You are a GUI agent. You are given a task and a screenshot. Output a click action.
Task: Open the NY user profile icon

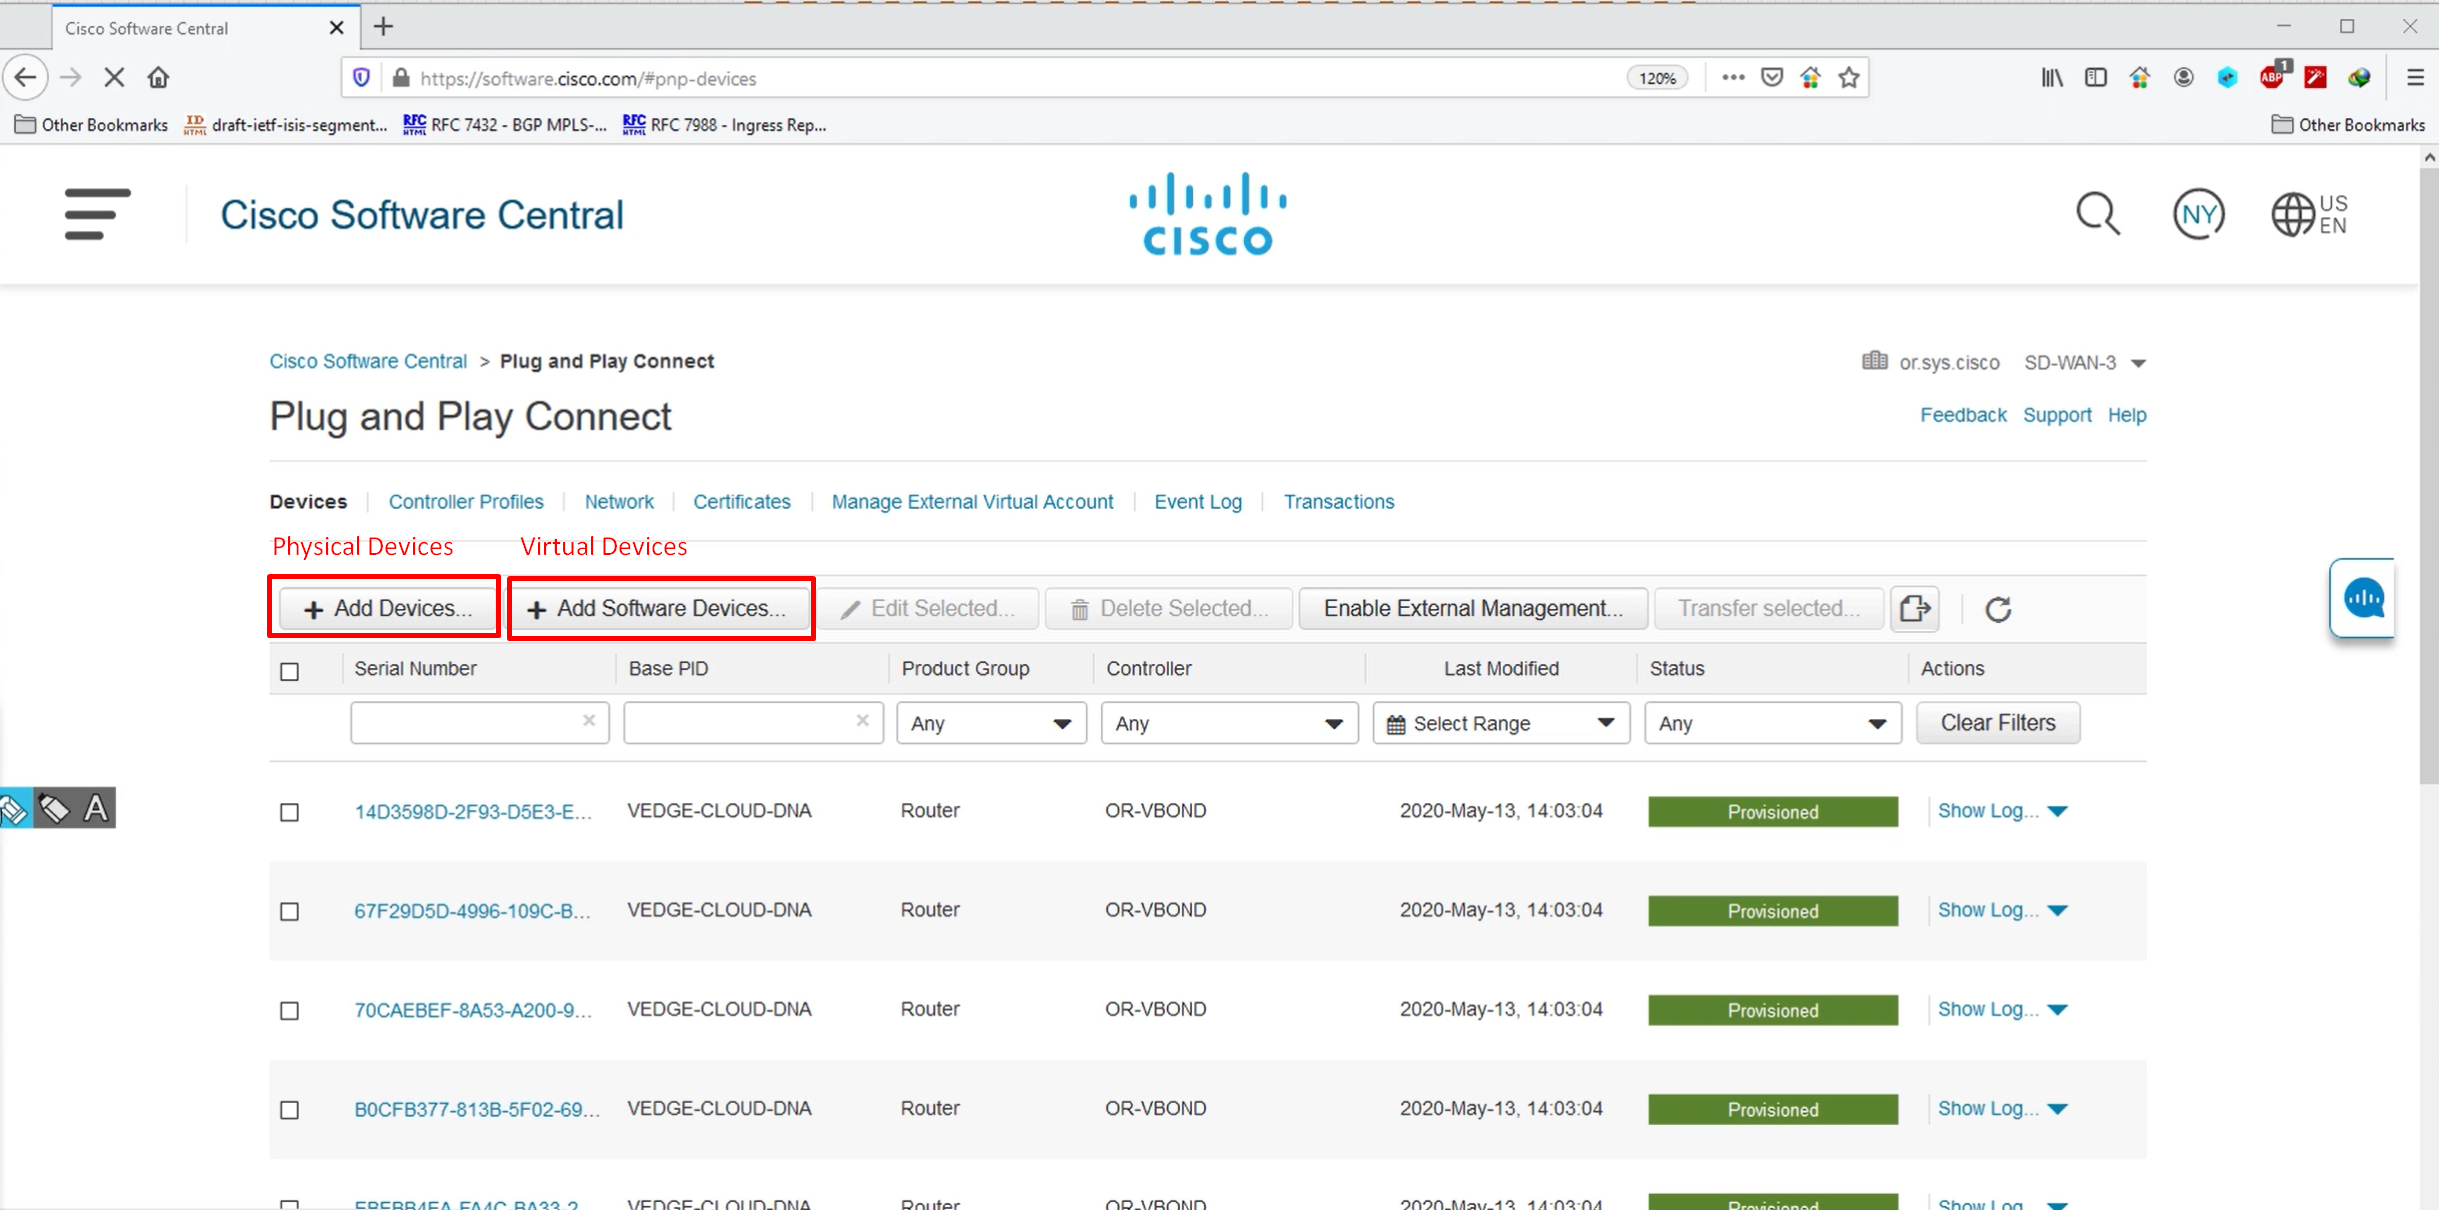click(2198, 214)
